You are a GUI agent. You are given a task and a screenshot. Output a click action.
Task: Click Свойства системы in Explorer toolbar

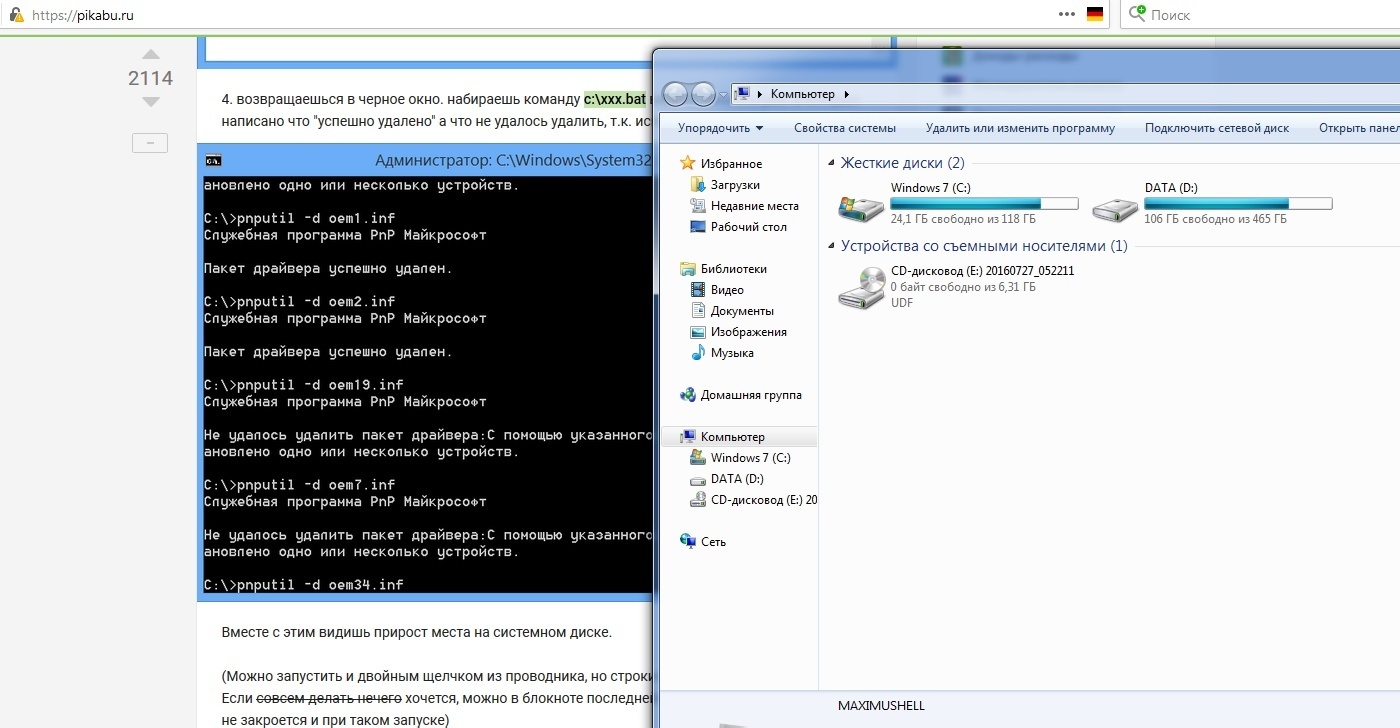[x=845, y=128]
